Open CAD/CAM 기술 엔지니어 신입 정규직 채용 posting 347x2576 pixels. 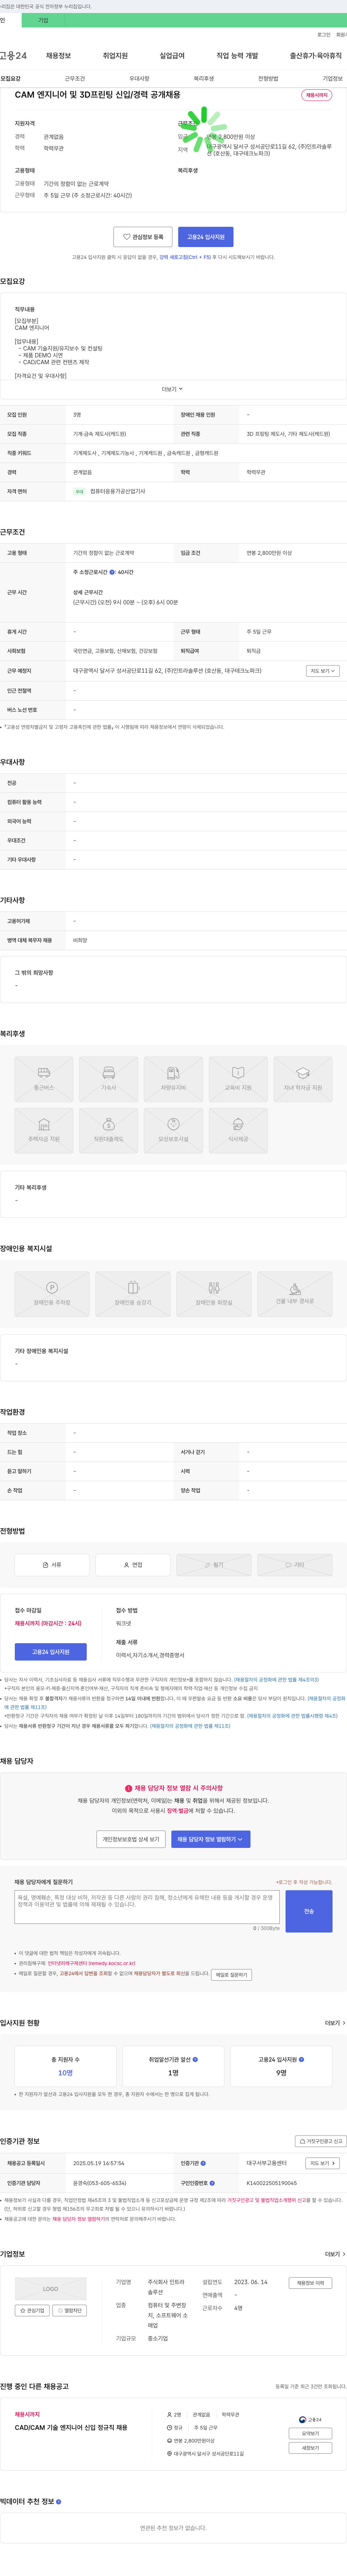pyautogui.click(x=71, y=2427)
